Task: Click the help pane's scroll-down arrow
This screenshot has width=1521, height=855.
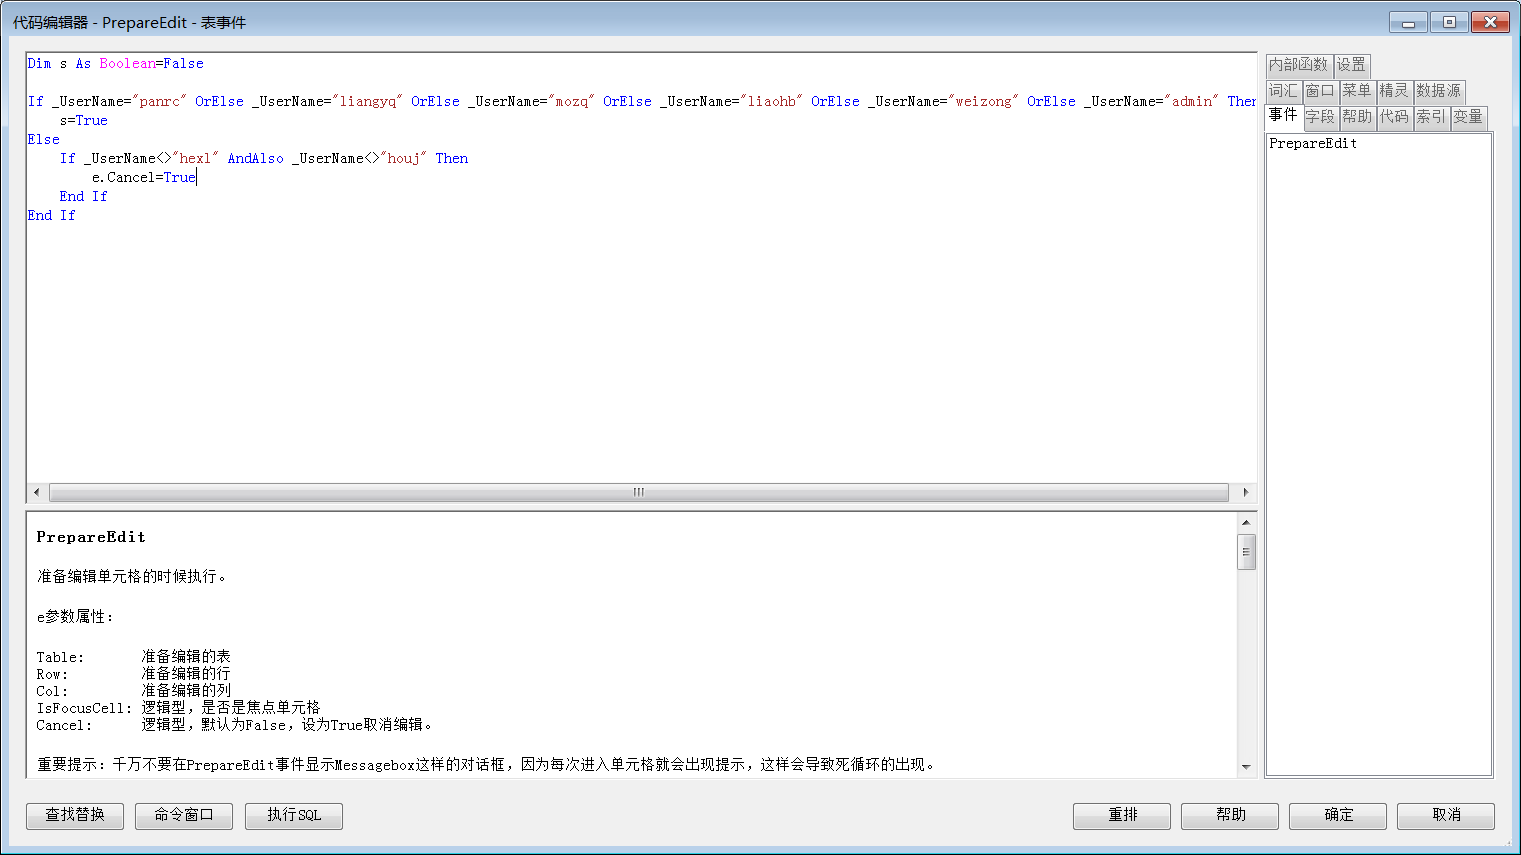Action: 1246,767
